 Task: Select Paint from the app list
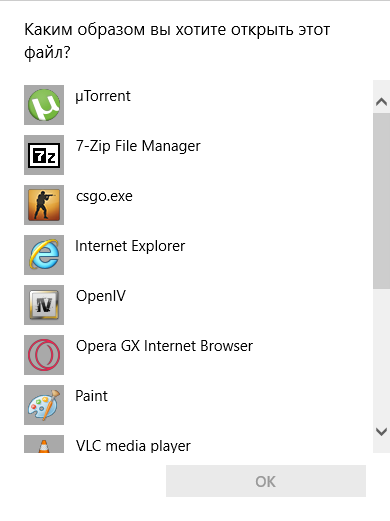pyautogui.click(x=91, y=396)
